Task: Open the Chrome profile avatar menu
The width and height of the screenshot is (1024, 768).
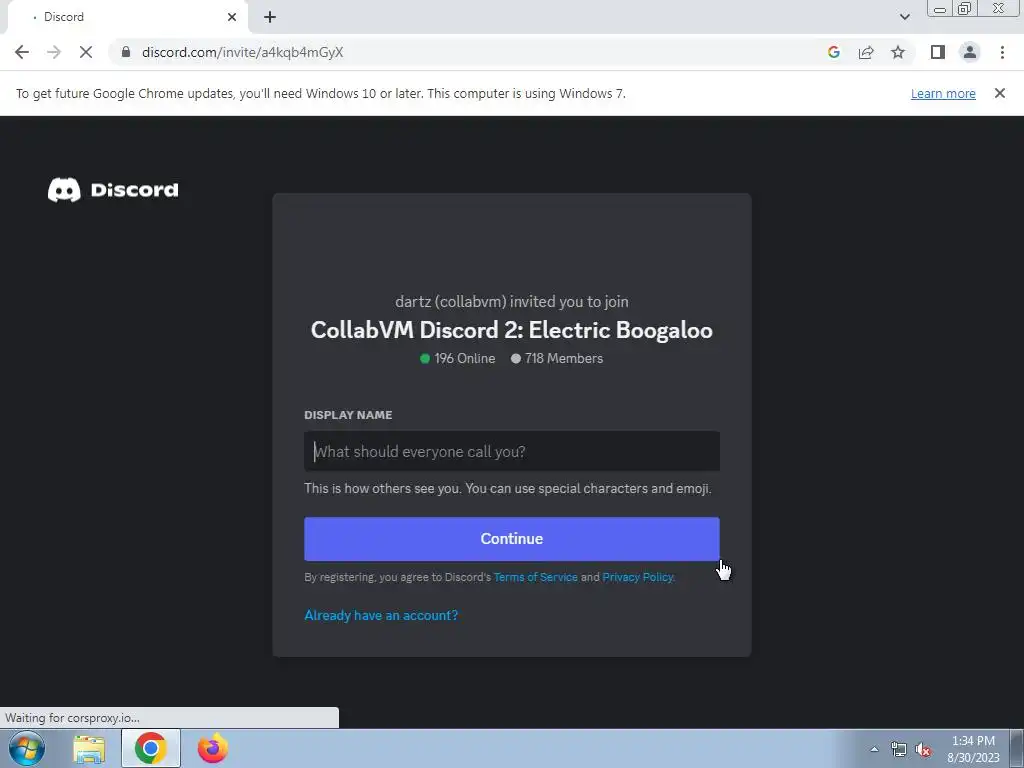Action: [970, 52]
